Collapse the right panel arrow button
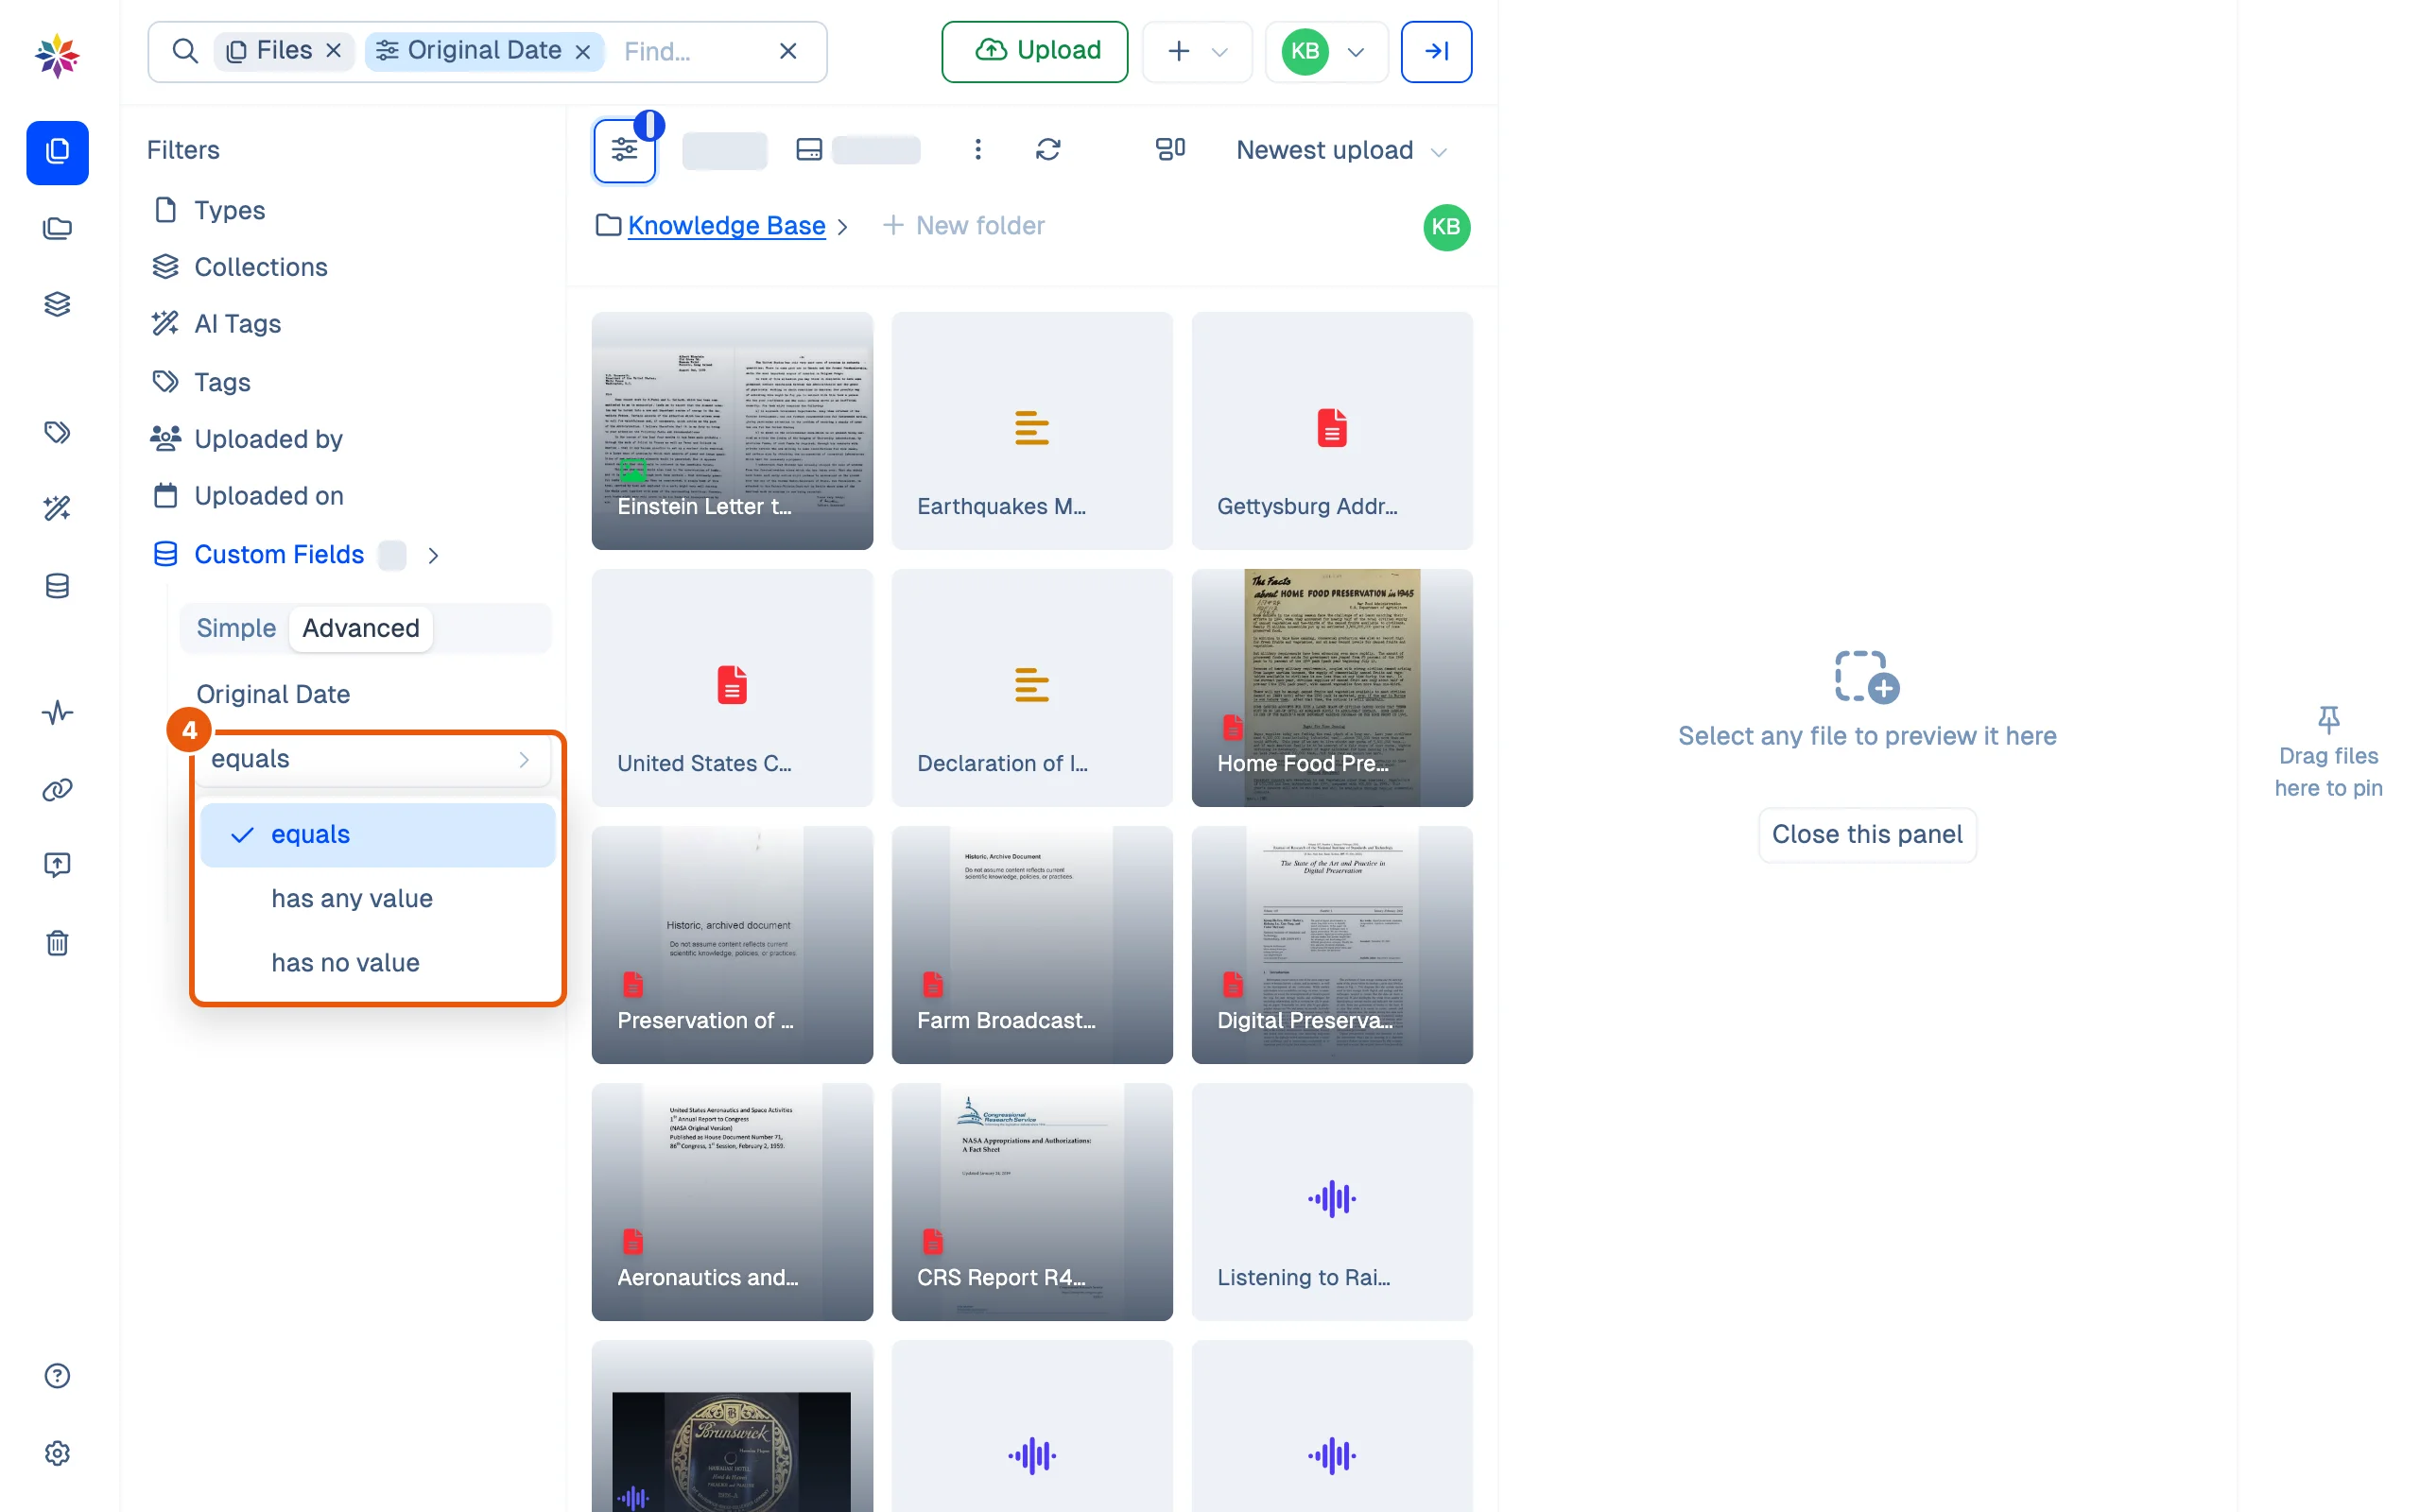This screenshot has width=2420, height=1512. [x=1436, y=51]
